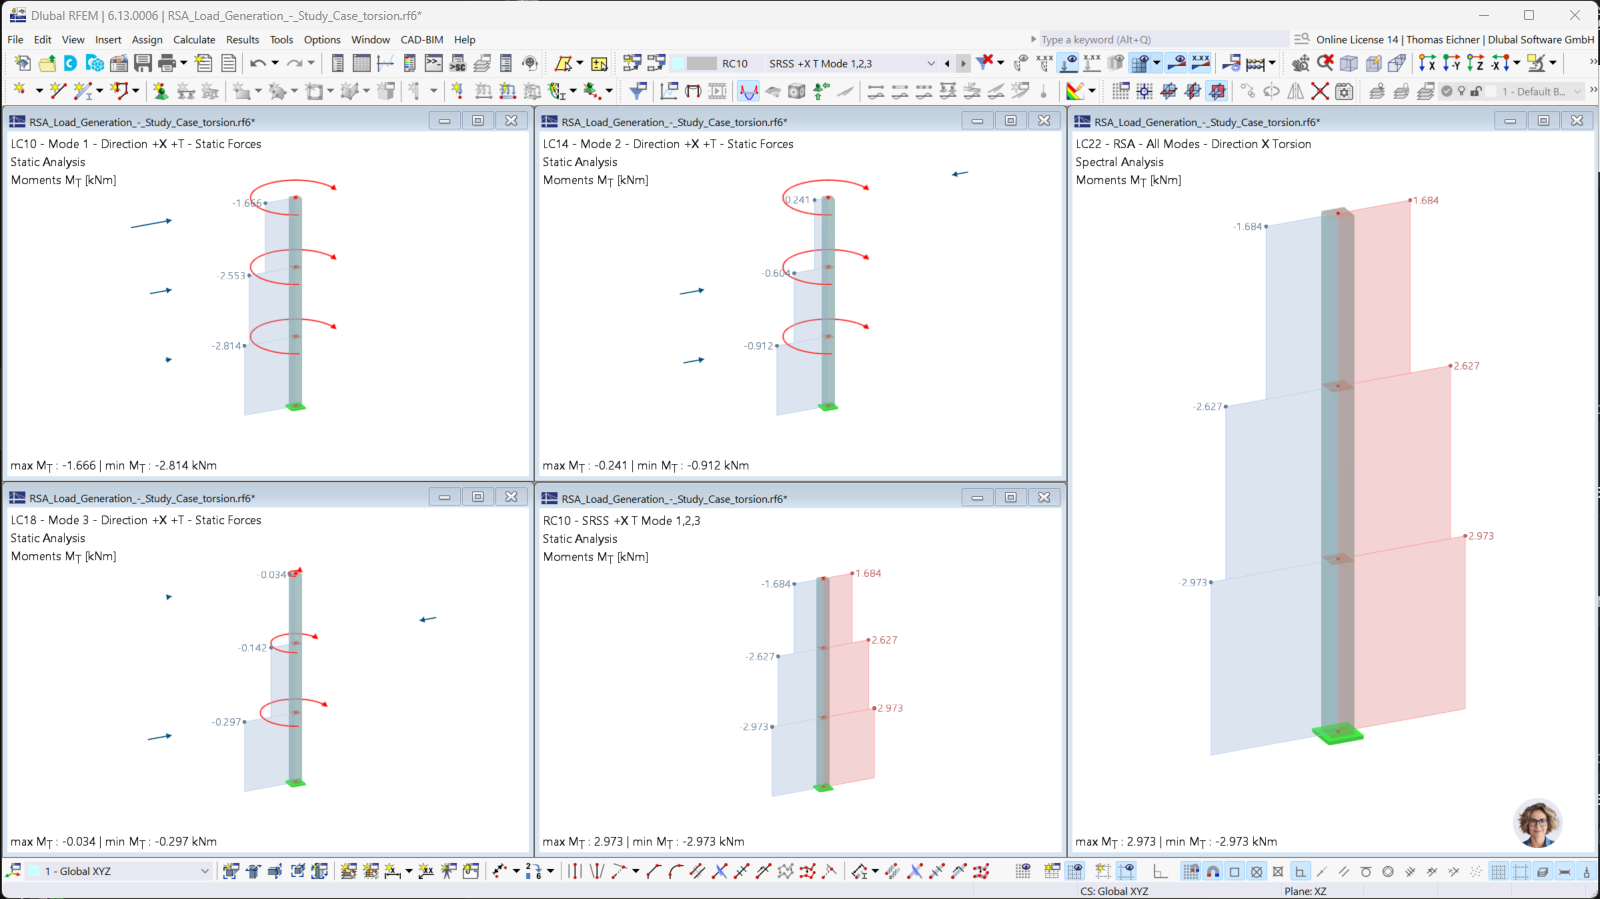
Task: Open the CAD-BIM menu
Action: coord(422,40)
